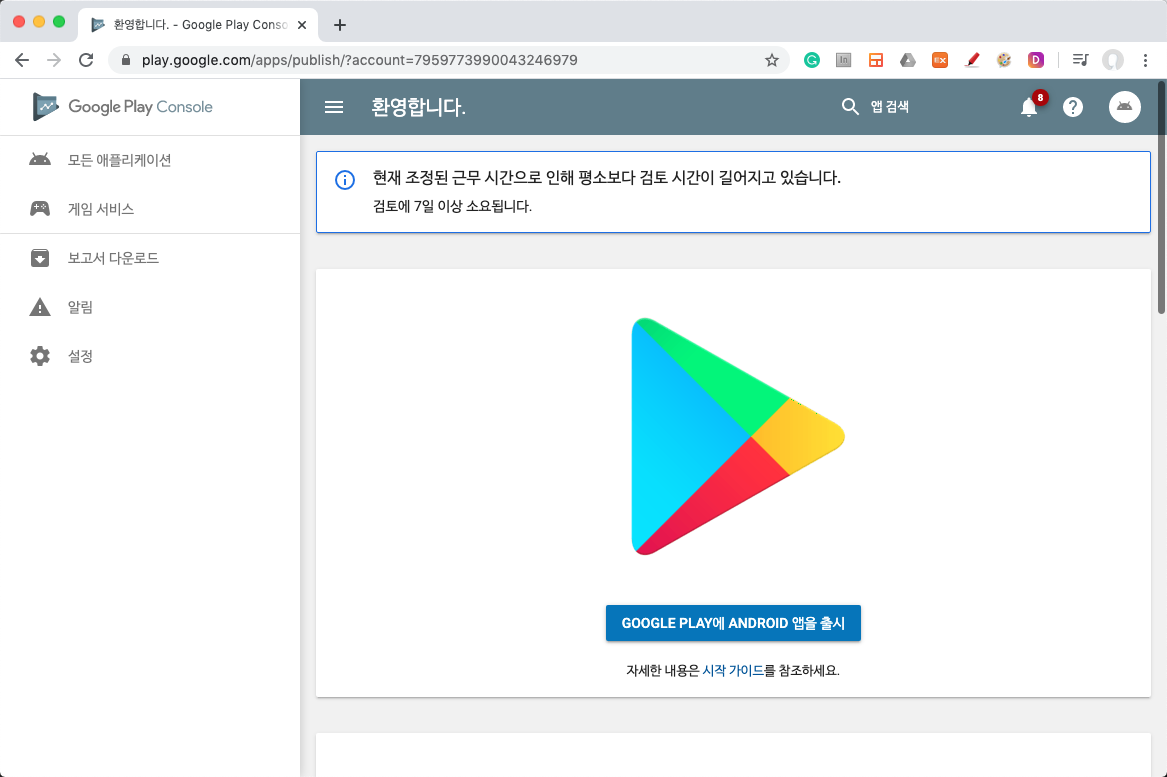
Task: Click the Google Drive extension icon
Action: (x=908, y=60)
